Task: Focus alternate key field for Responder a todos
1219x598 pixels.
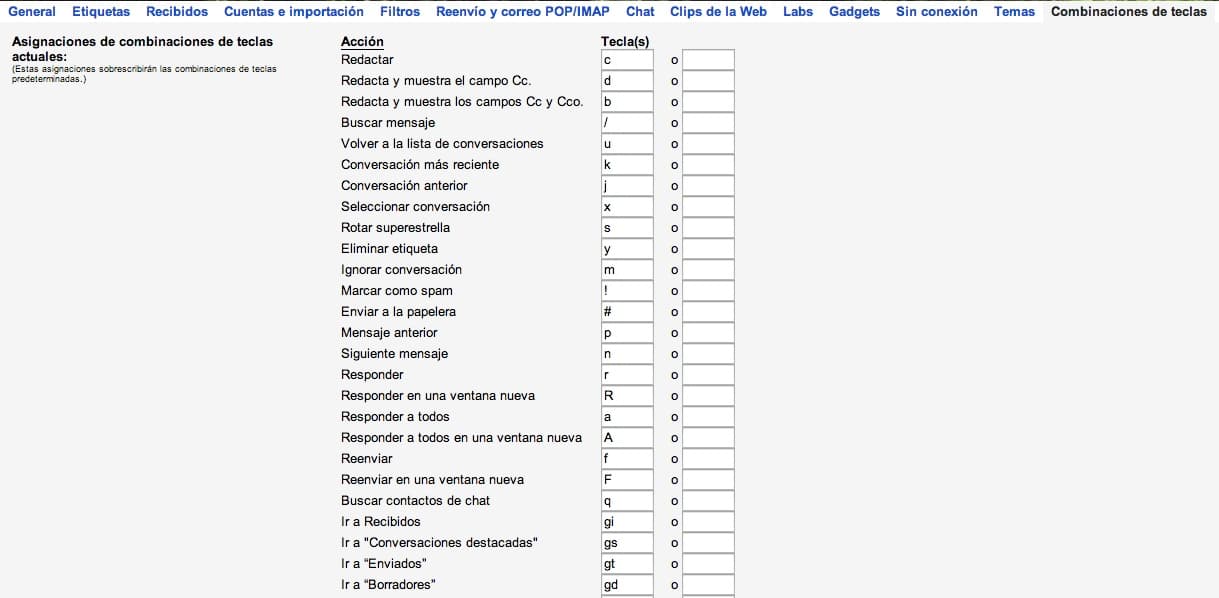Action: tap(708, 417)
